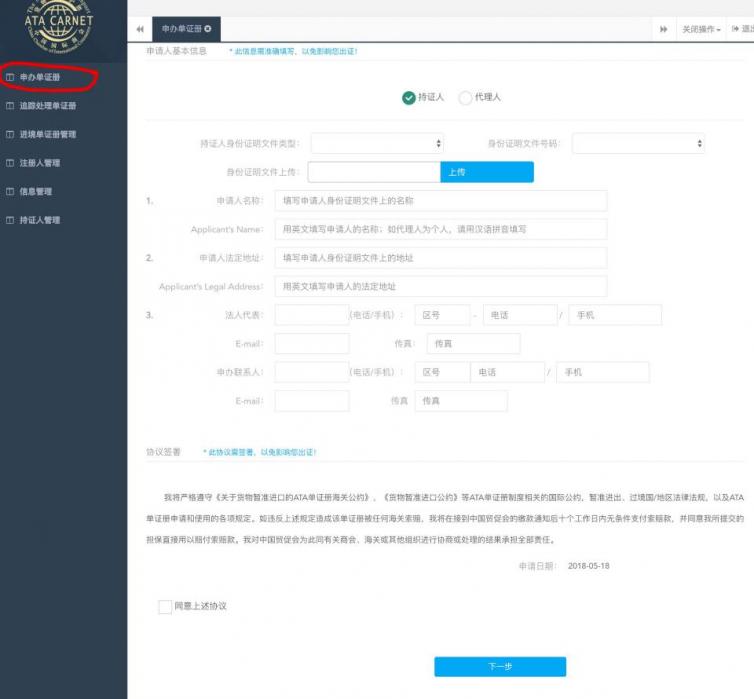Click the 协议签署 section heading
The width and height of the screenshot is (754, 699).
click(x=163, y=452)
